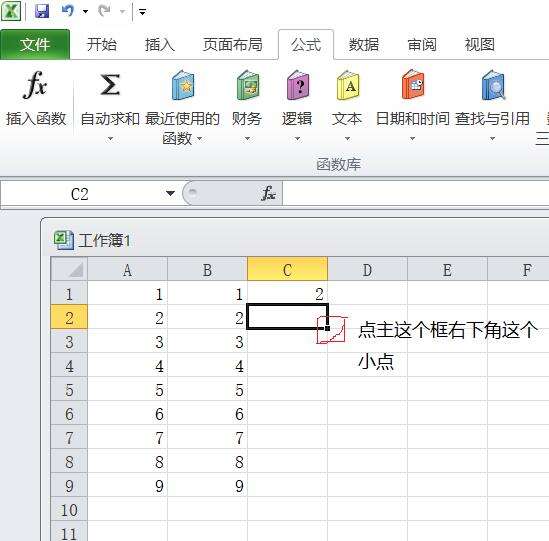Click cell A5 containing 5
Viewport: 549px width, 541px height.
pos(127,390)
